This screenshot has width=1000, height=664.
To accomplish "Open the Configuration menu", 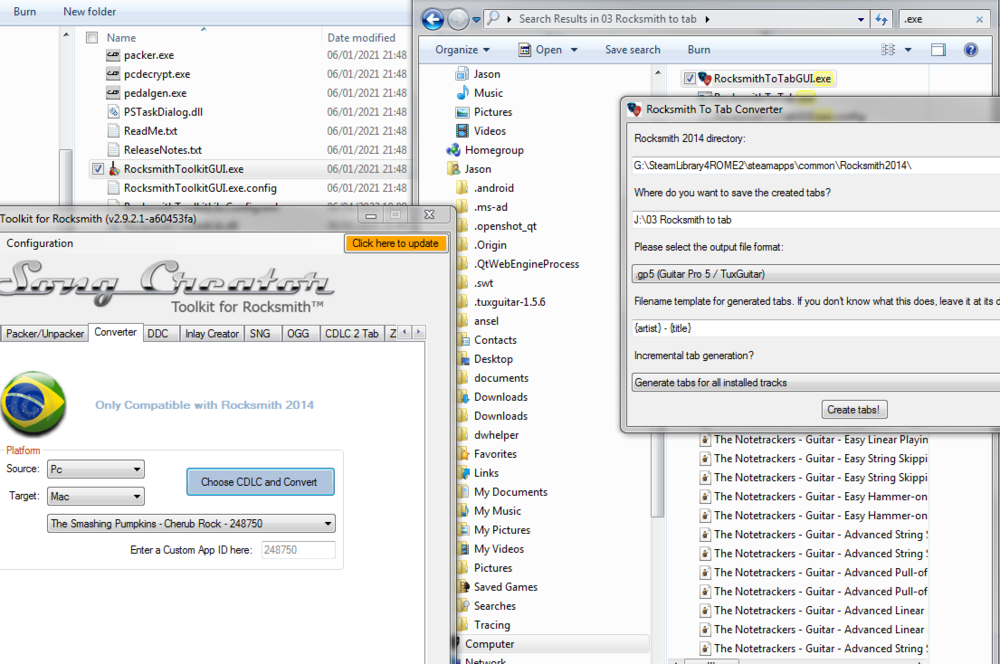I will click(x=40, y=243).
